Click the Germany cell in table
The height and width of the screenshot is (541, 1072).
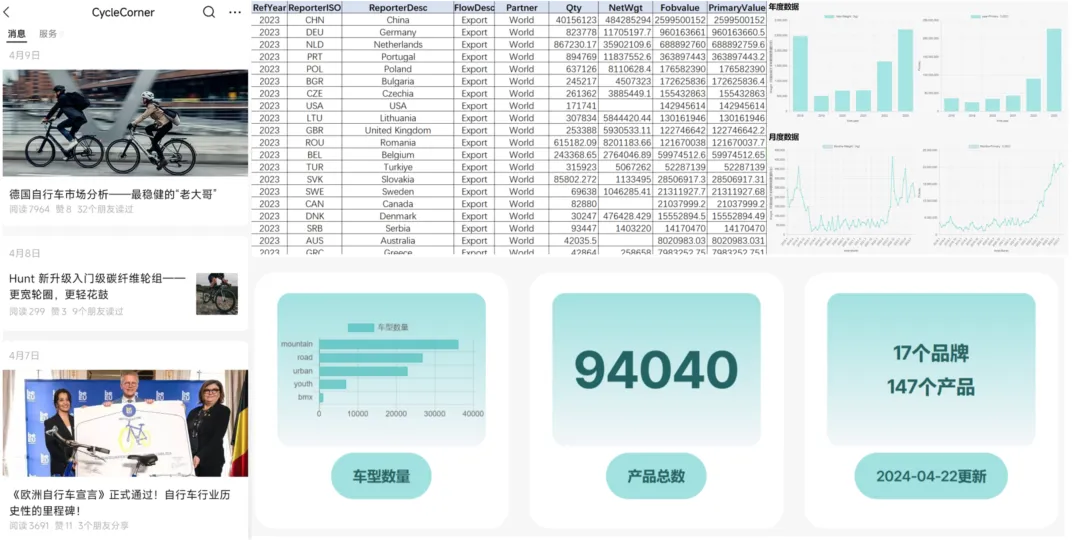398,32
